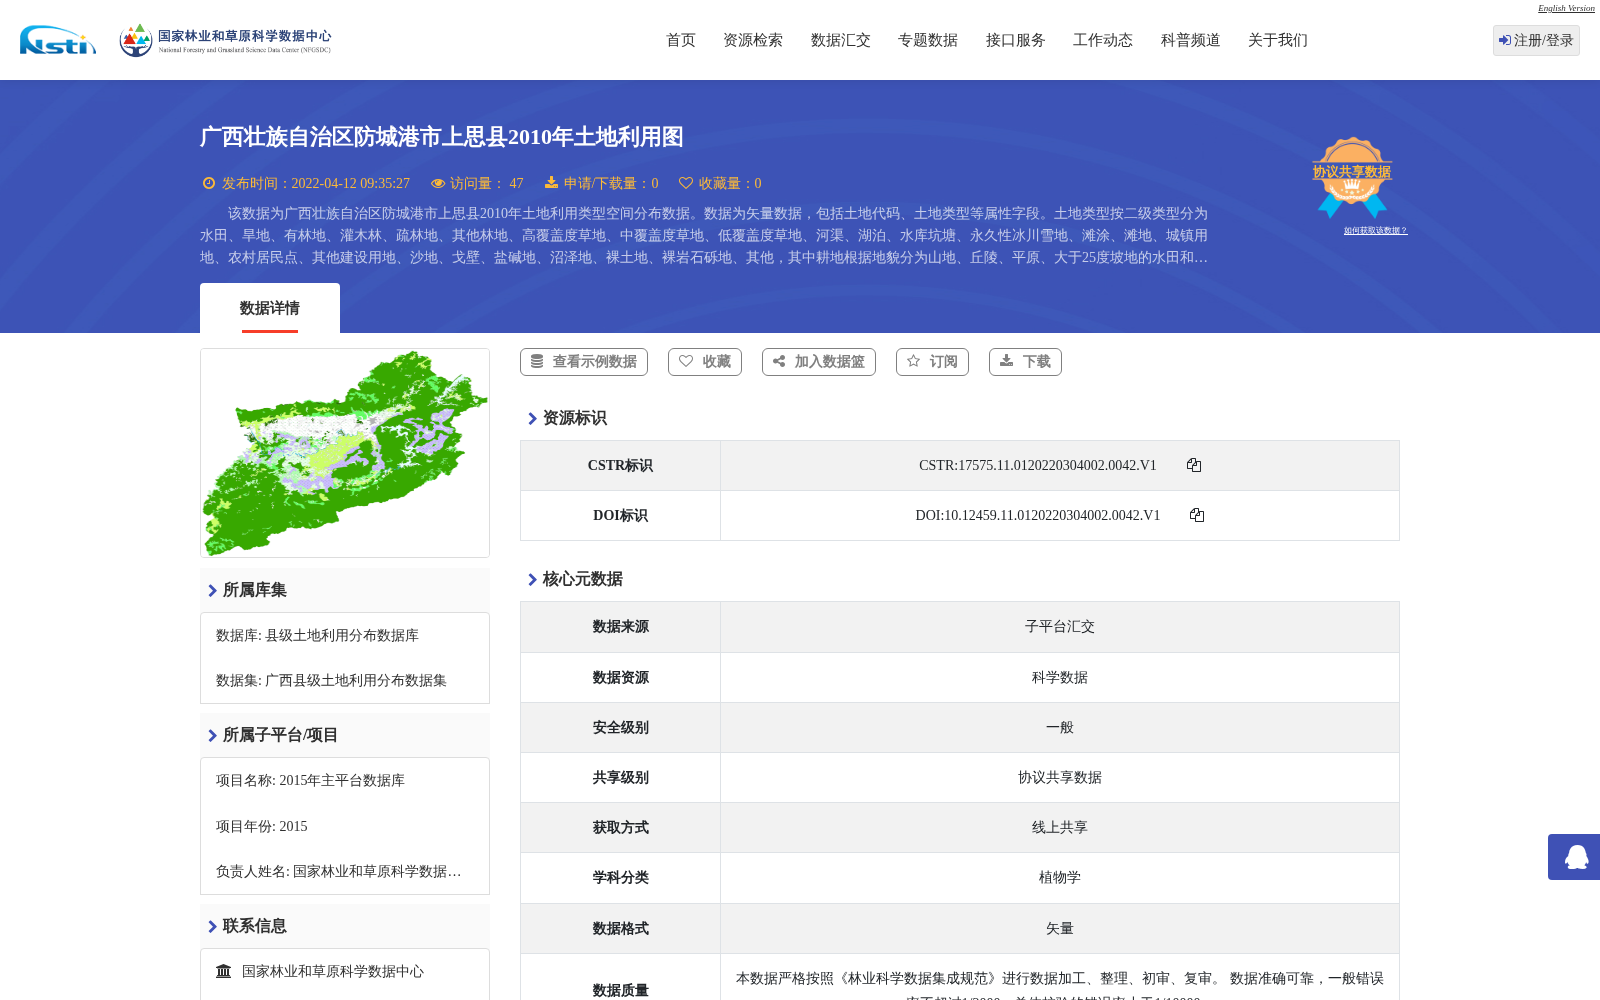Screen dimensions: 1600x1000
Task: Click 项目名称: 2015年主平台数据库
Action: pos(310,780)
